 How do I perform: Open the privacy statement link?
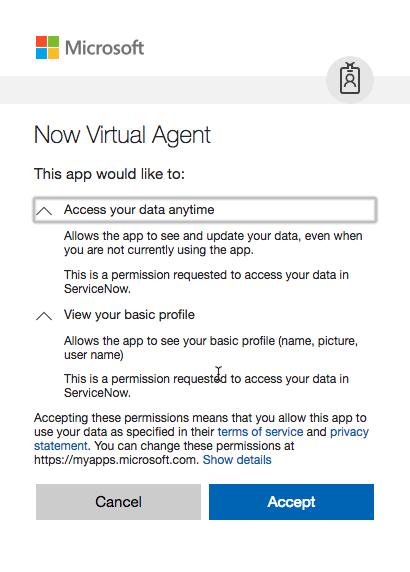click(349, 432)
